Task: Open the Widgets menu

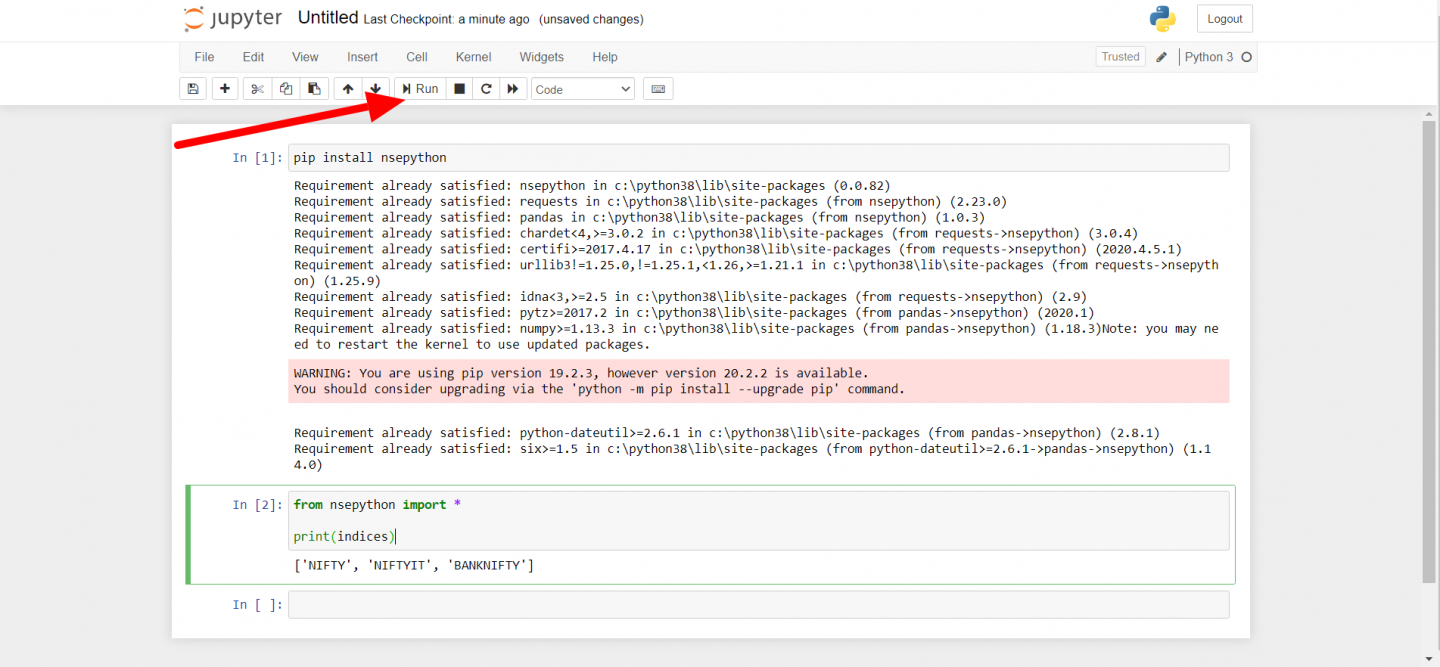Action: click(x=541, y=57)
